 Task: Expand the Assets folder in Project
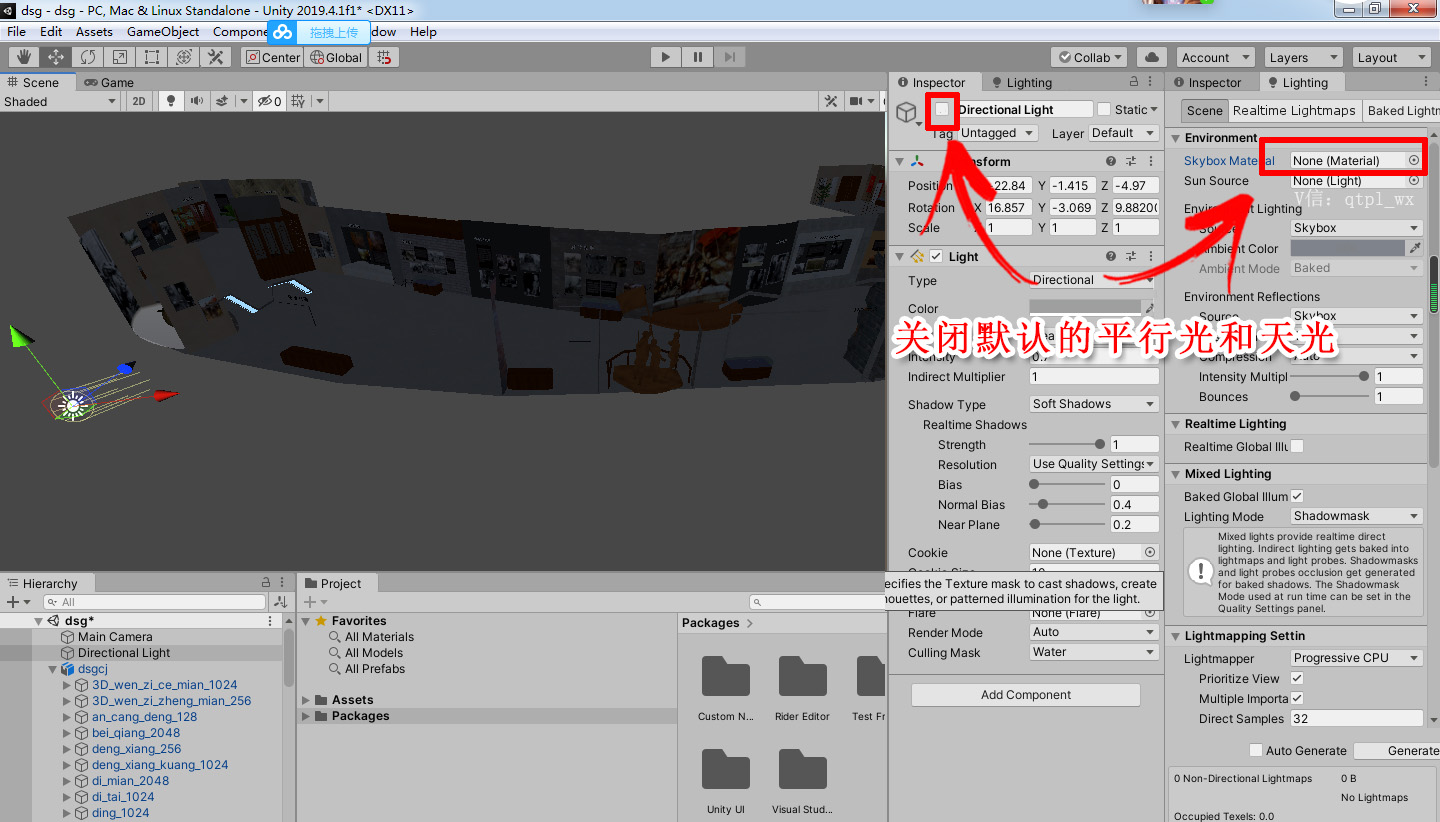[307, 700]
